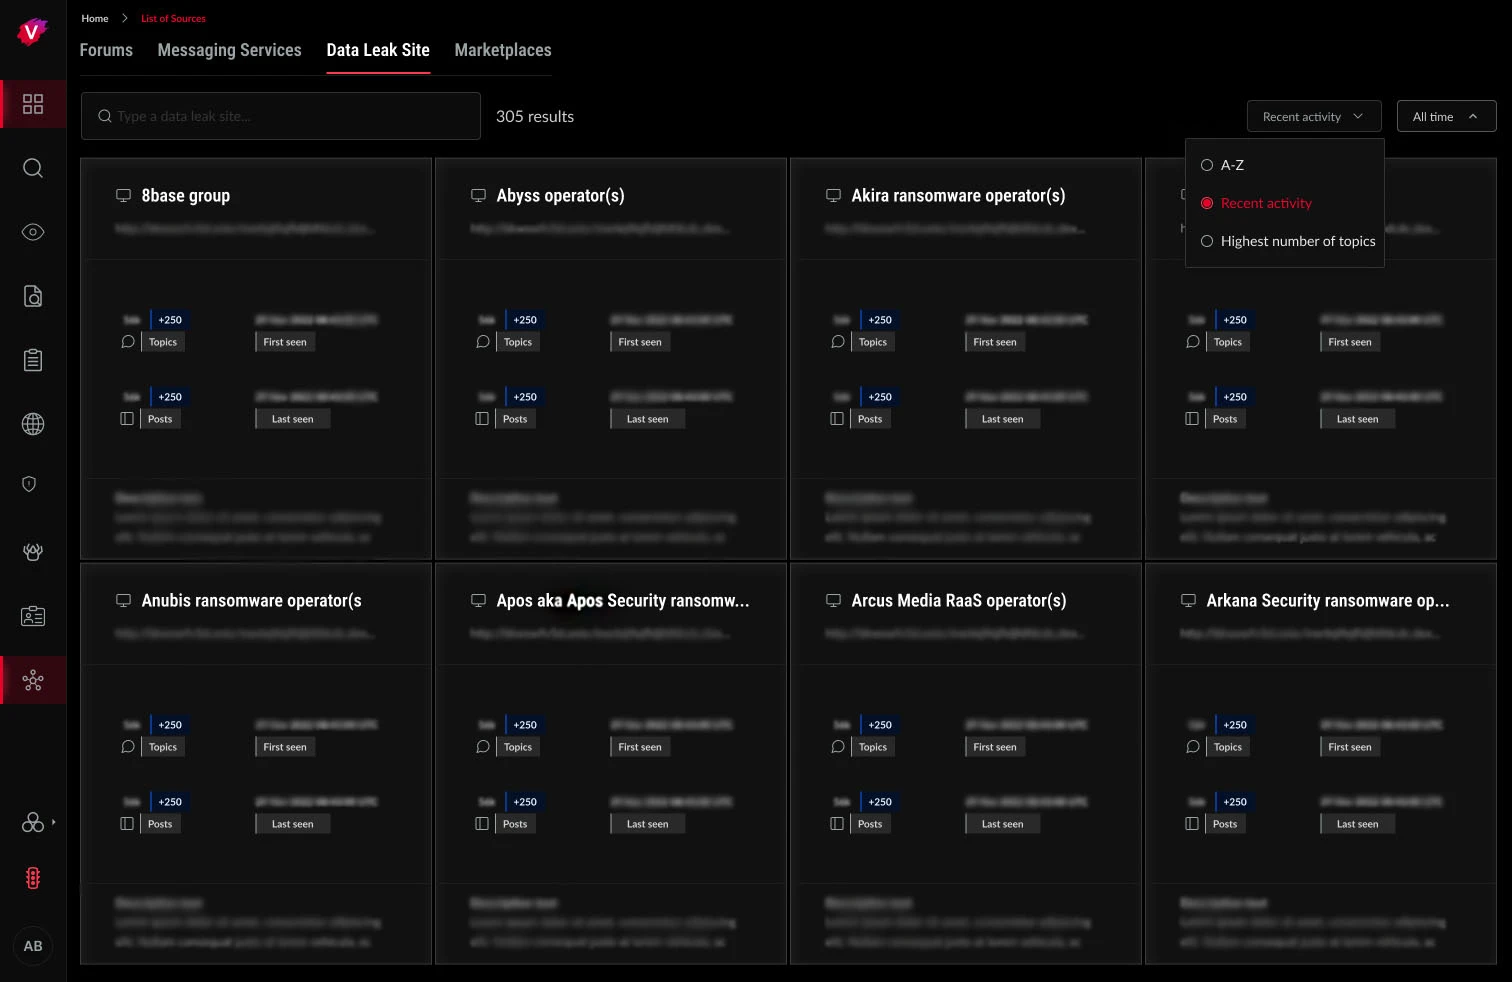Click the monitor icon on Anubis ransomware card

pos(123,601)
